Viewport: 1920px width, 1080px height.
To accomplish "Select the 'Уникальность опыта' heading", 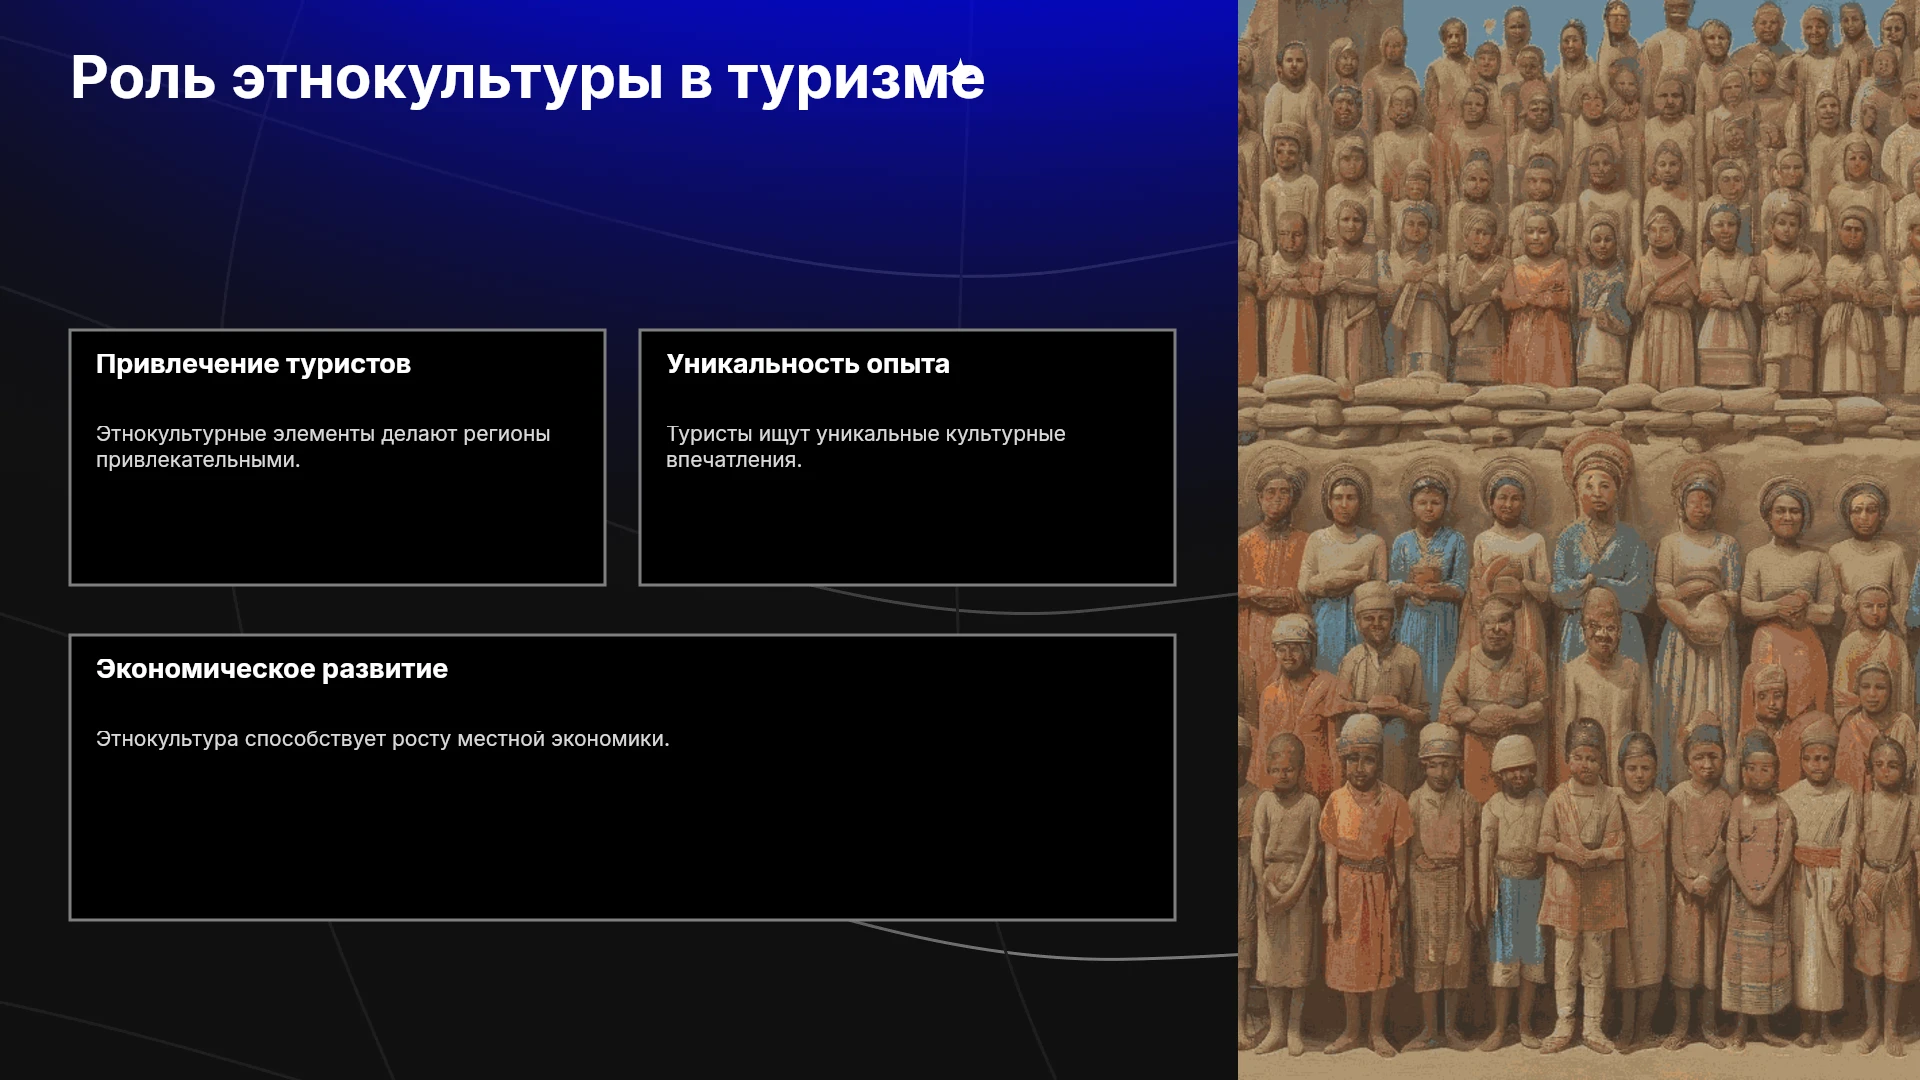I will point(808,364).
